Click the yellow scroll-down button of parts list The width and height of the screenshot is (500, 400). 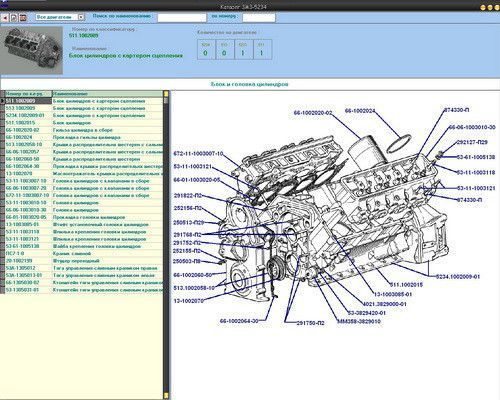pos(166,396)
